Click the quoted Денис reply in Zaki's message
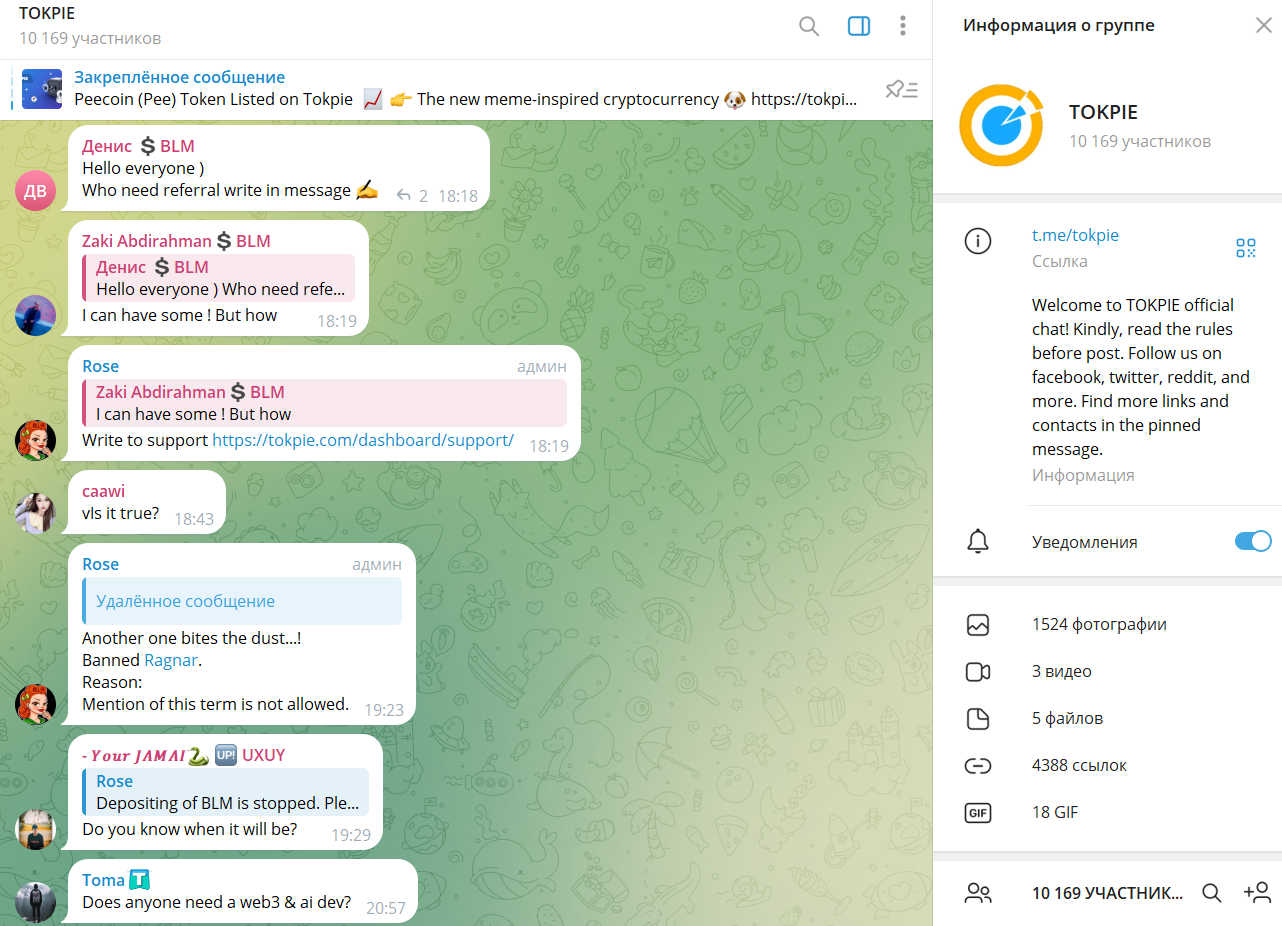 [218, 278]
